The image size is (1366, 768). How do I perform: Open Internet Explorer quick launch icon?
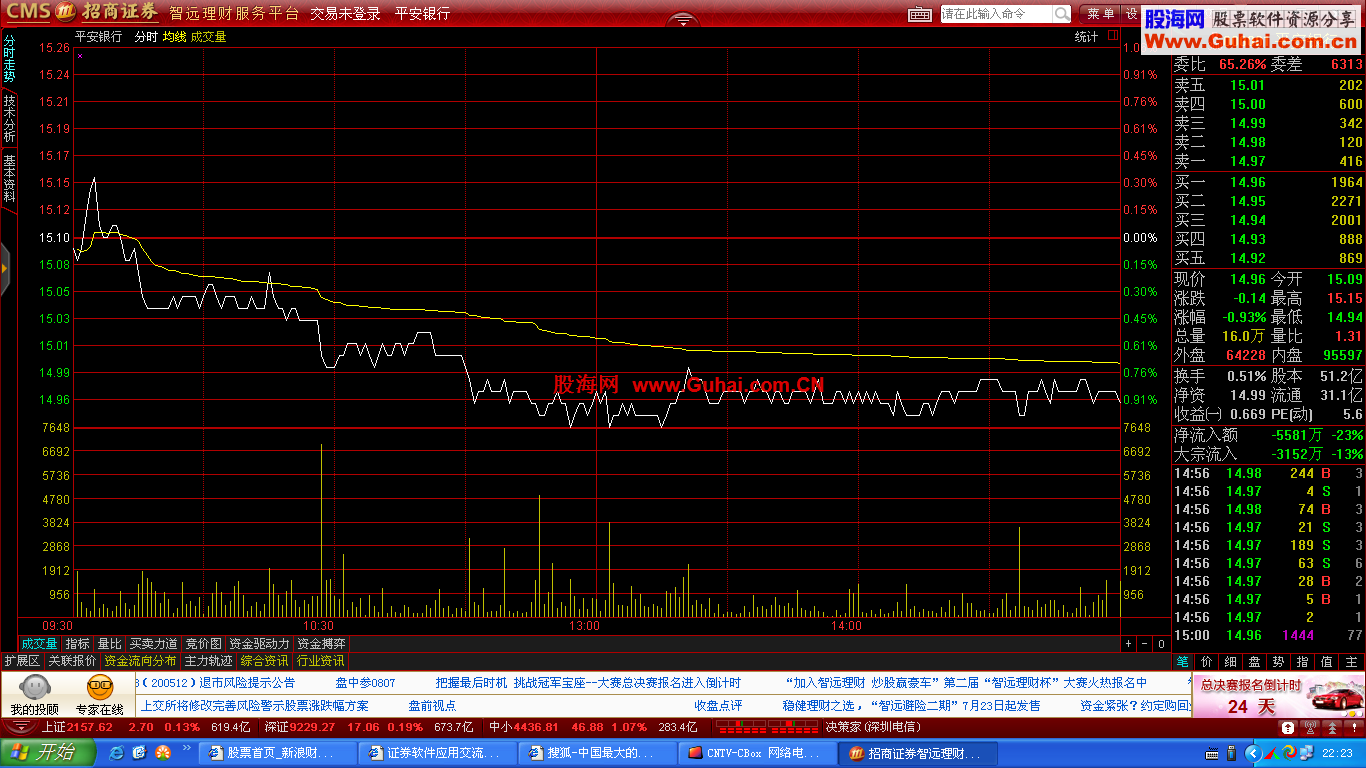(x=117, y=752)
